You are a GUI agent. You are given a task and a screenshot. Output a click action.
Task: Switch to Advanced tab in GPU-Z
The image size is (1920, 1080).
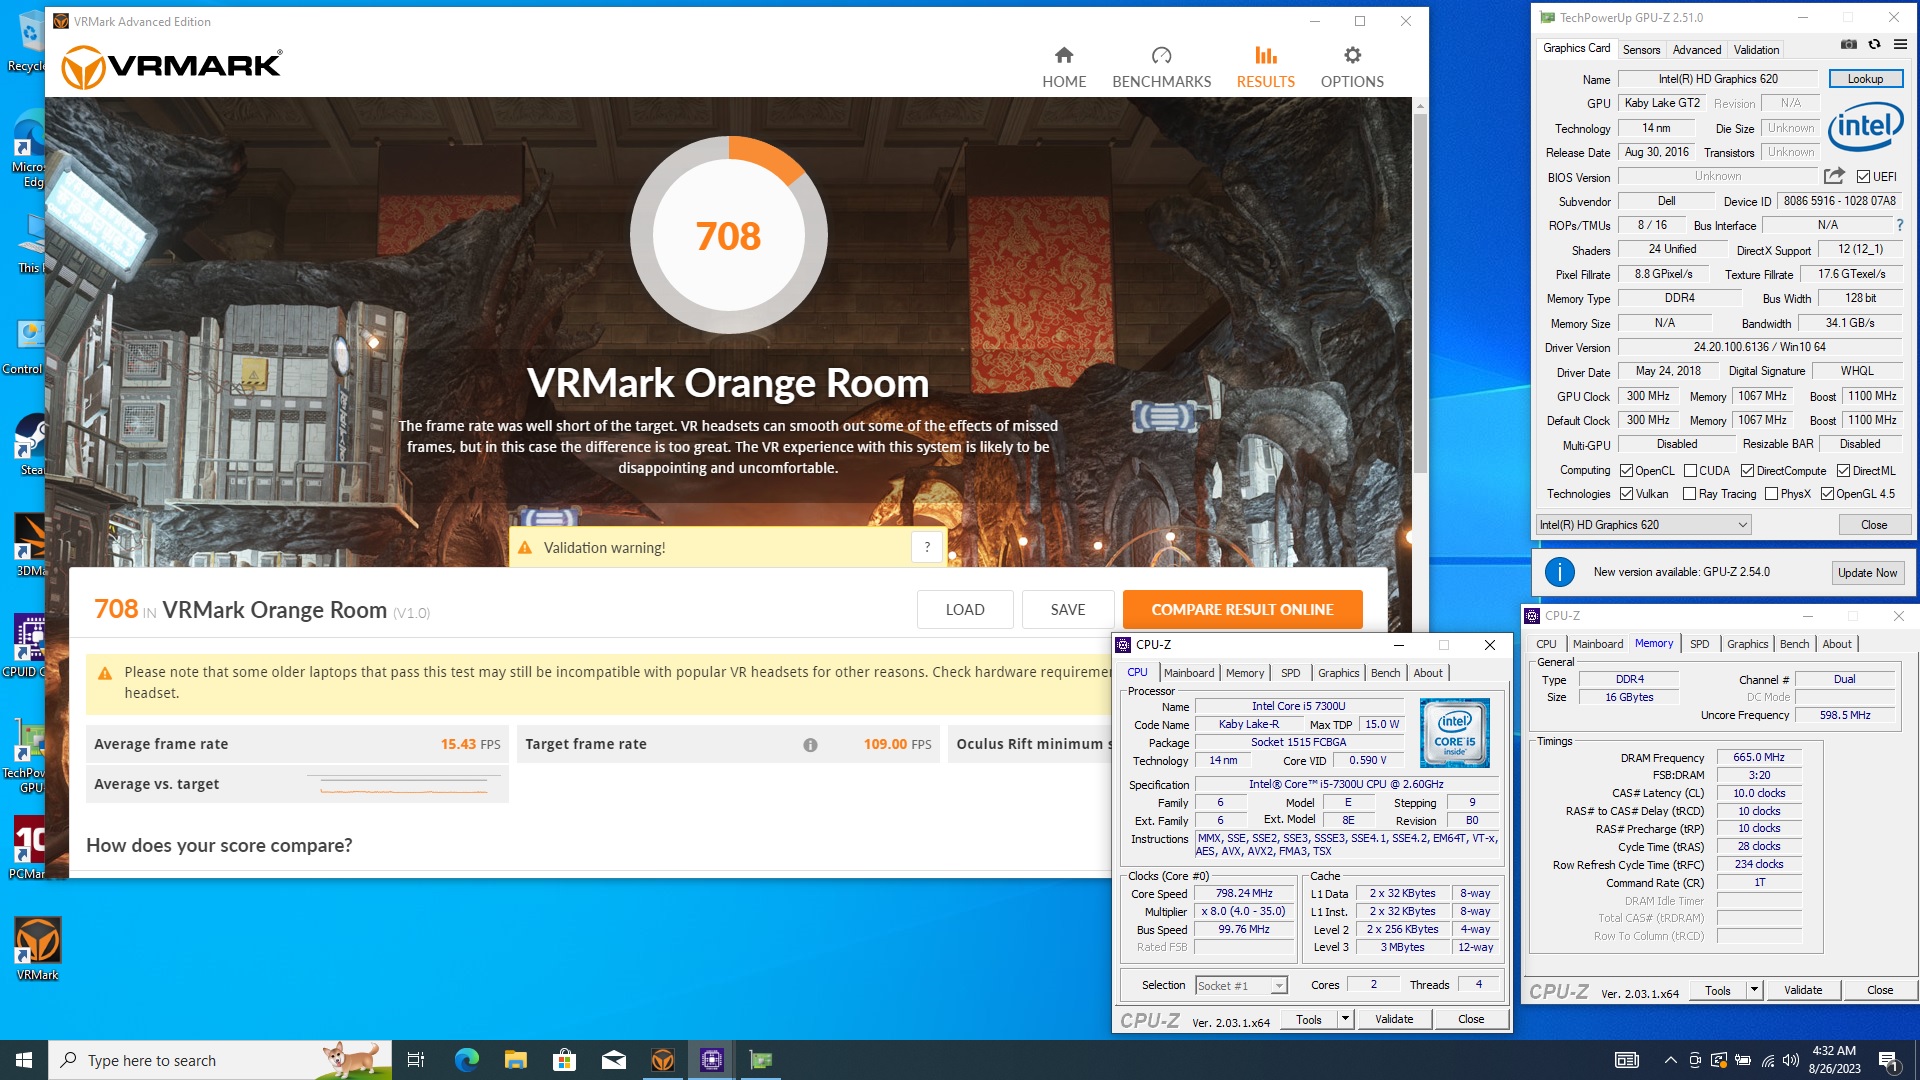point(1697,50)
